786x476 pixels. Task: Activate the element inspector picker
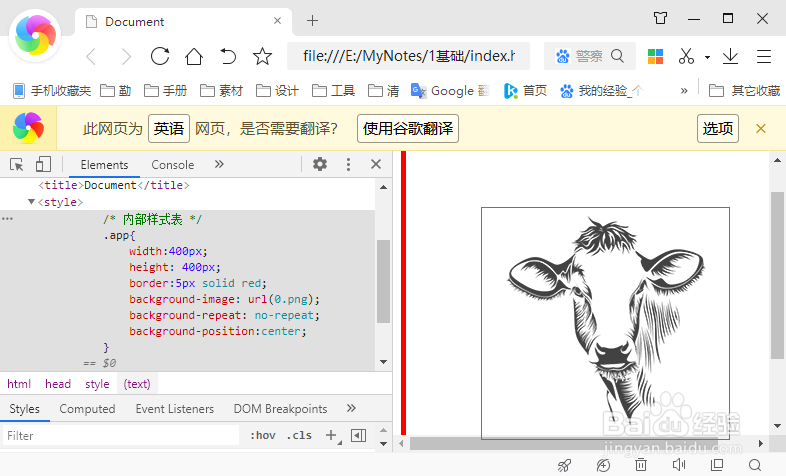click(17, 164)
